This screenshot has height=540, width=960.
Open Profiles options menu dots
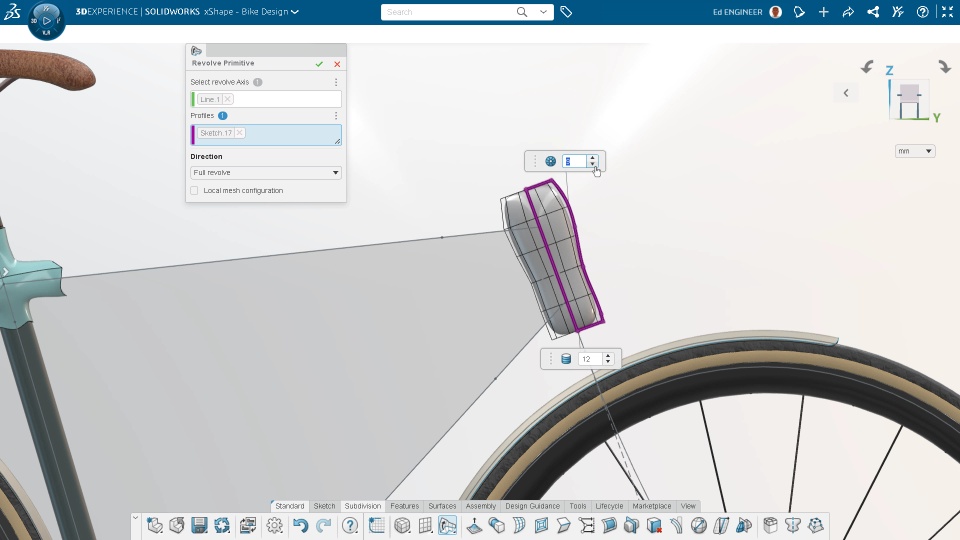click(x=336, y=116)
